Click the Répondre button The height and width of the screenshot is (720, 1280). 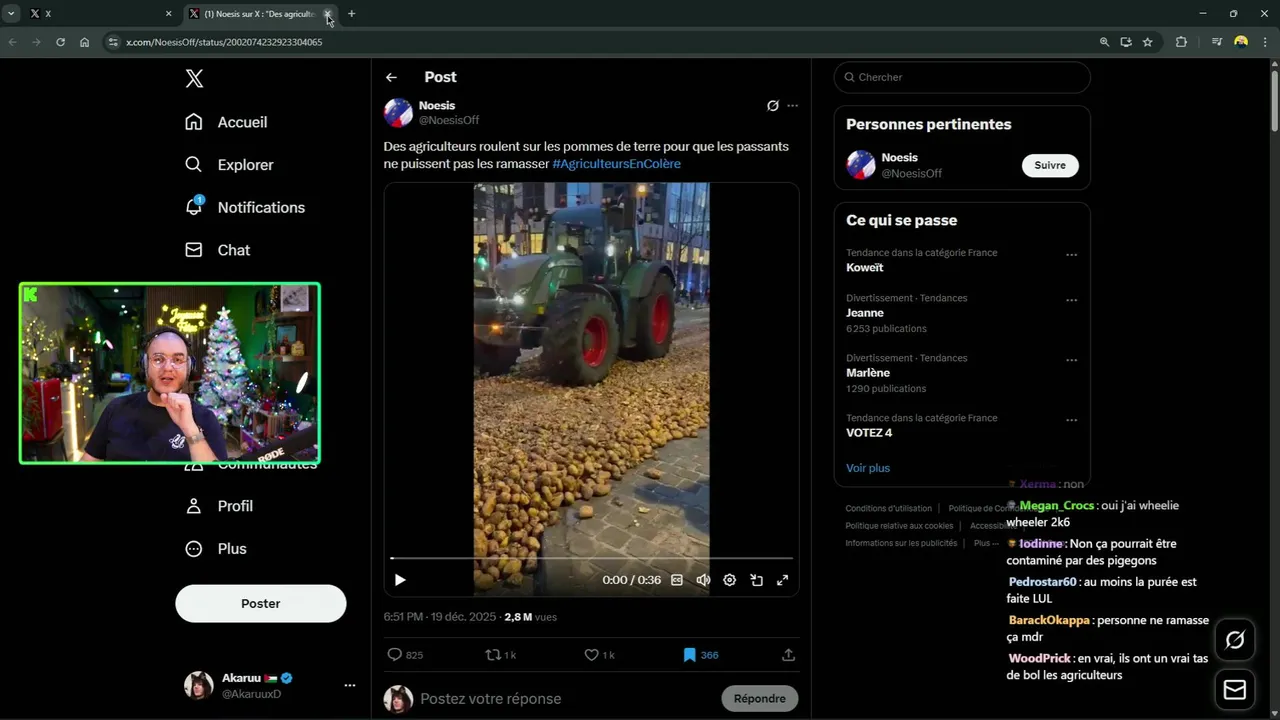point(760,698)
